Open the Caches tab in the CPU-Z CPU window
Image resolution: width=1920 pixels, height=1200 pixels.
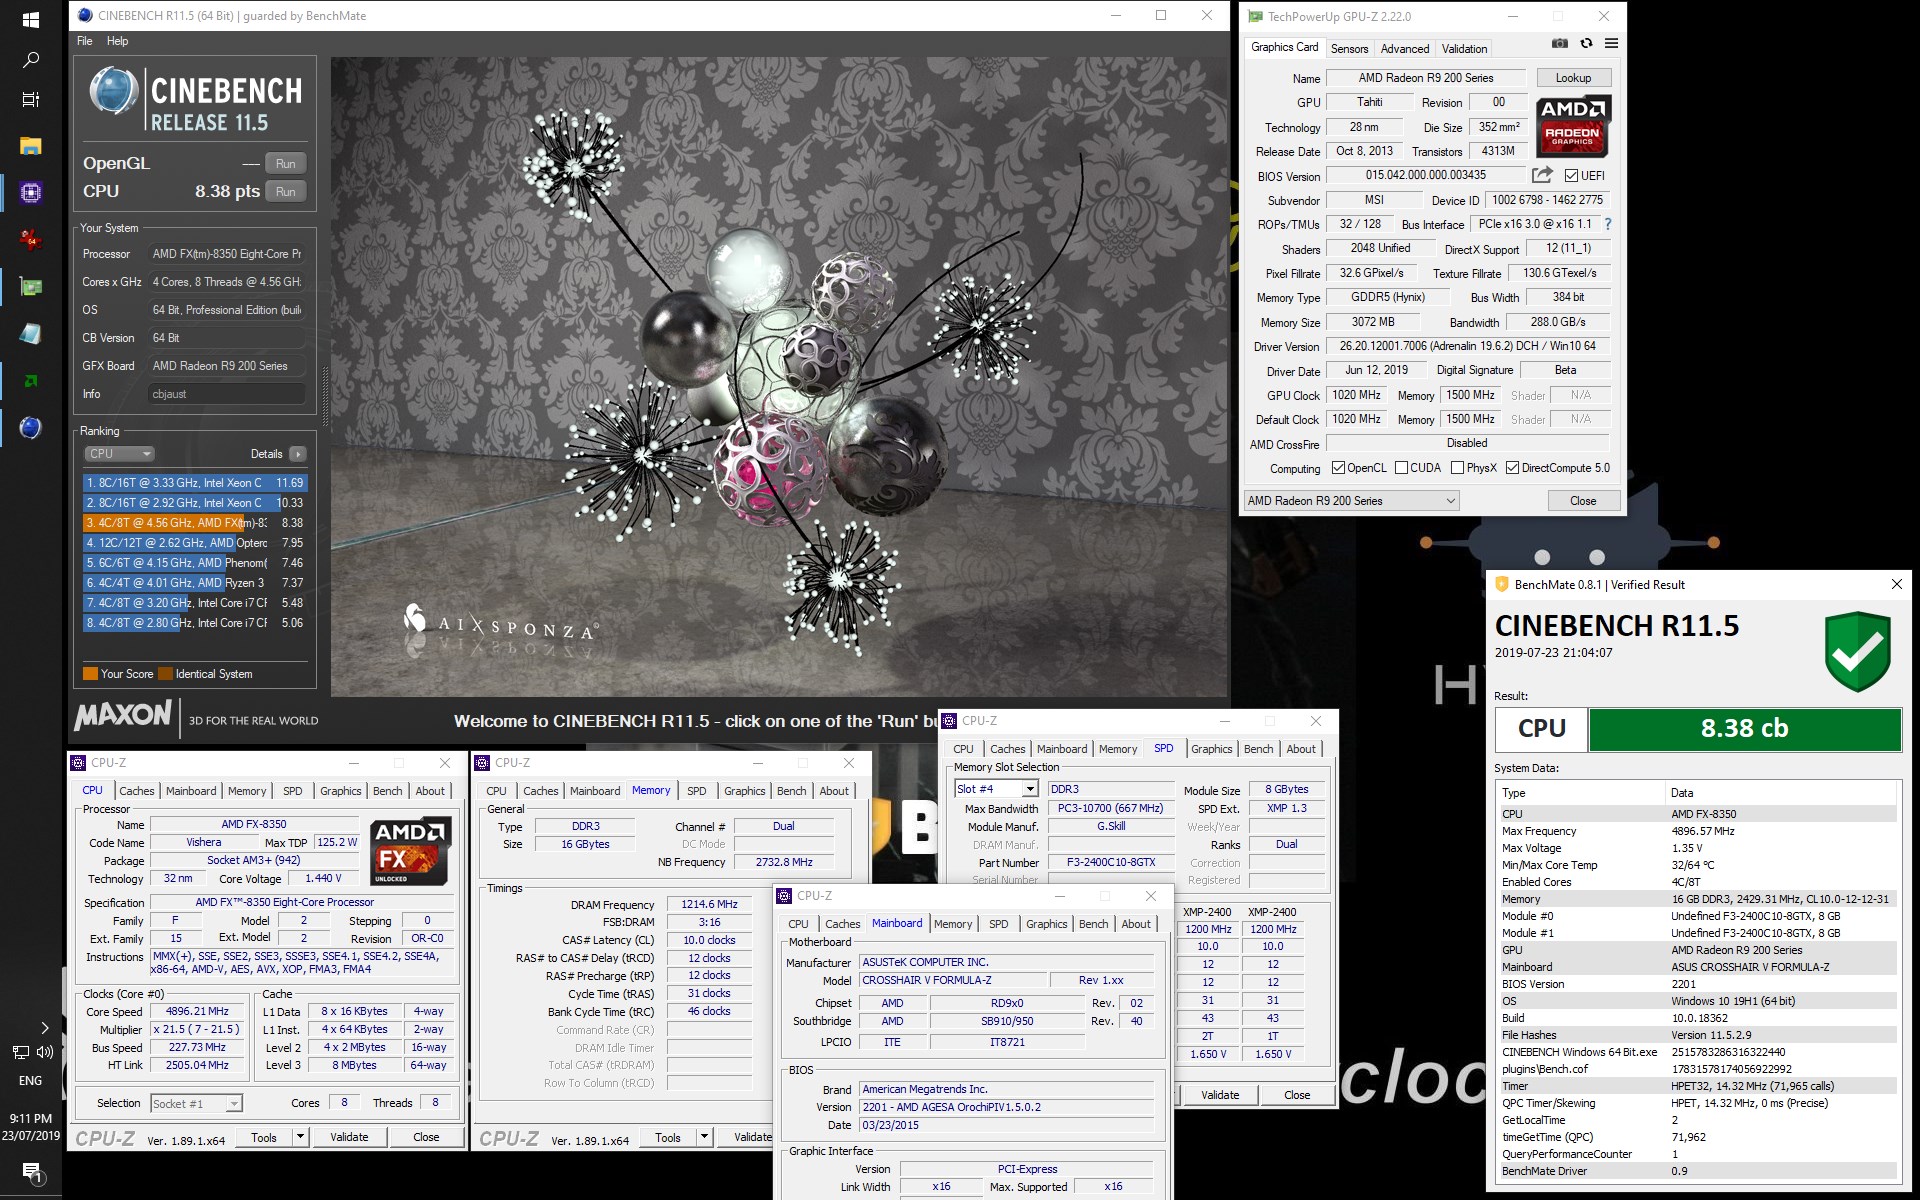click(137, 791)
